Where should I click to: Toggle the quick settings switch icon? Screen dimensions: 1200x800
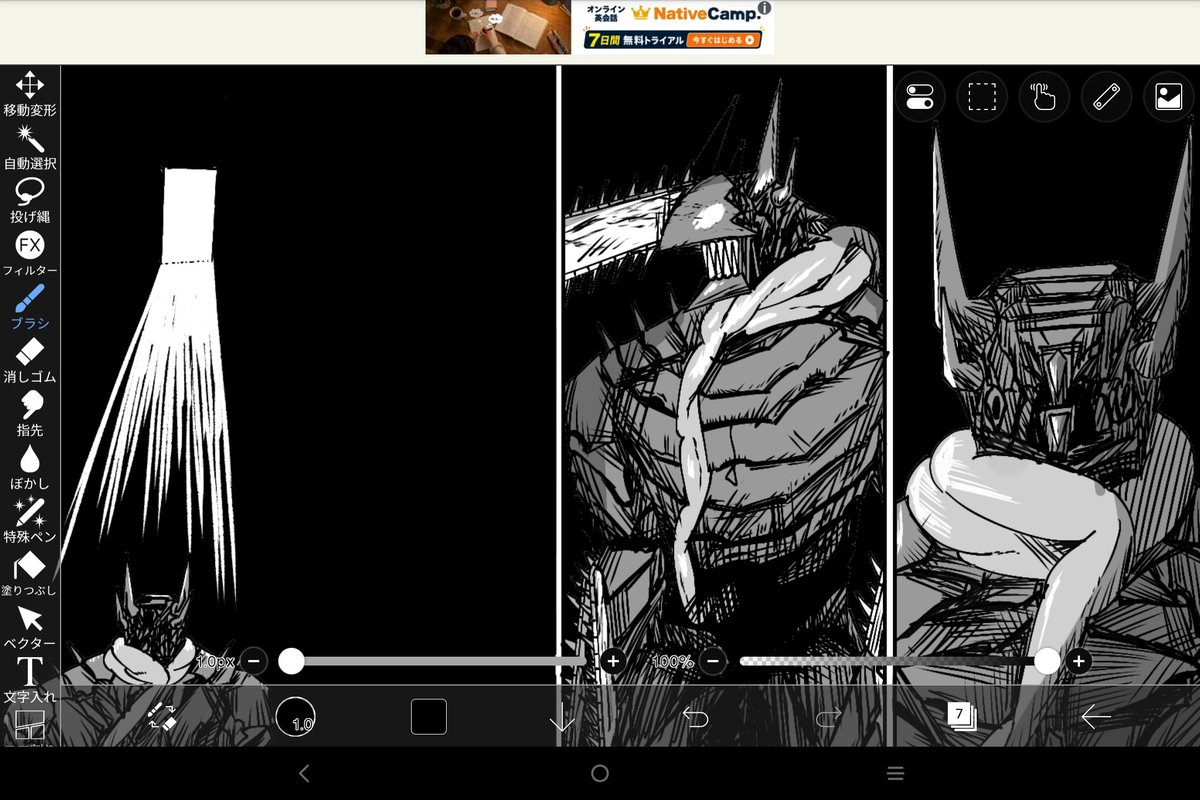[x=920, y=97]
